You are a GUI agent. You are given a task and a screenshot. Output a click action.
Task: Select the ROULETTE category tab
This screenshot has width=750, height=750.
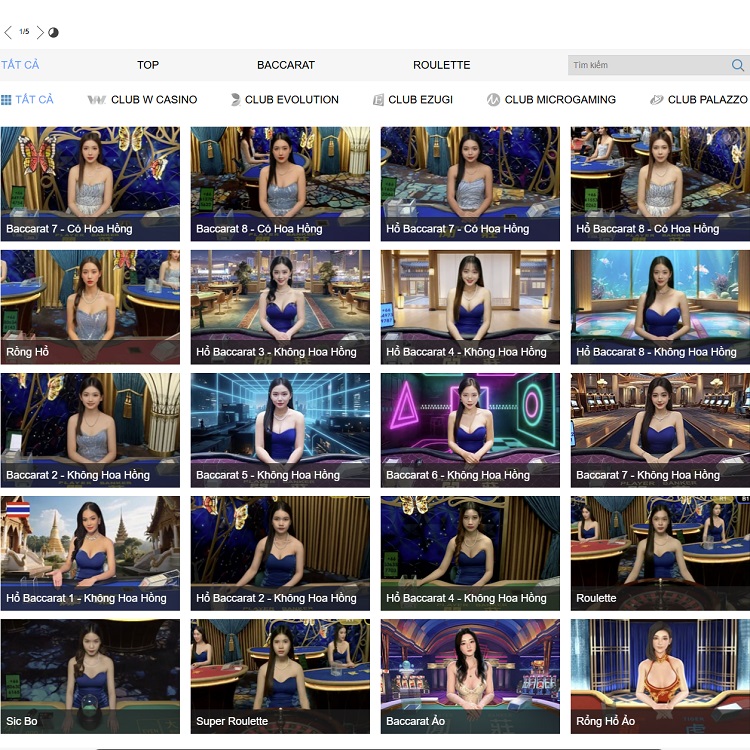pos(441,65)
